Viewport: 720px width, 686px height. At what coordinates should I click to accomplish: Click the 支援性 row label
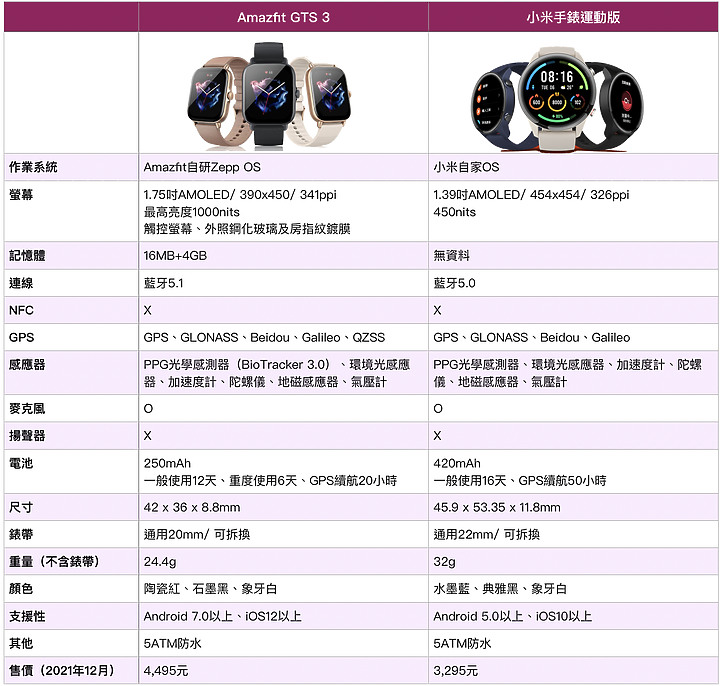coord(27,616)
